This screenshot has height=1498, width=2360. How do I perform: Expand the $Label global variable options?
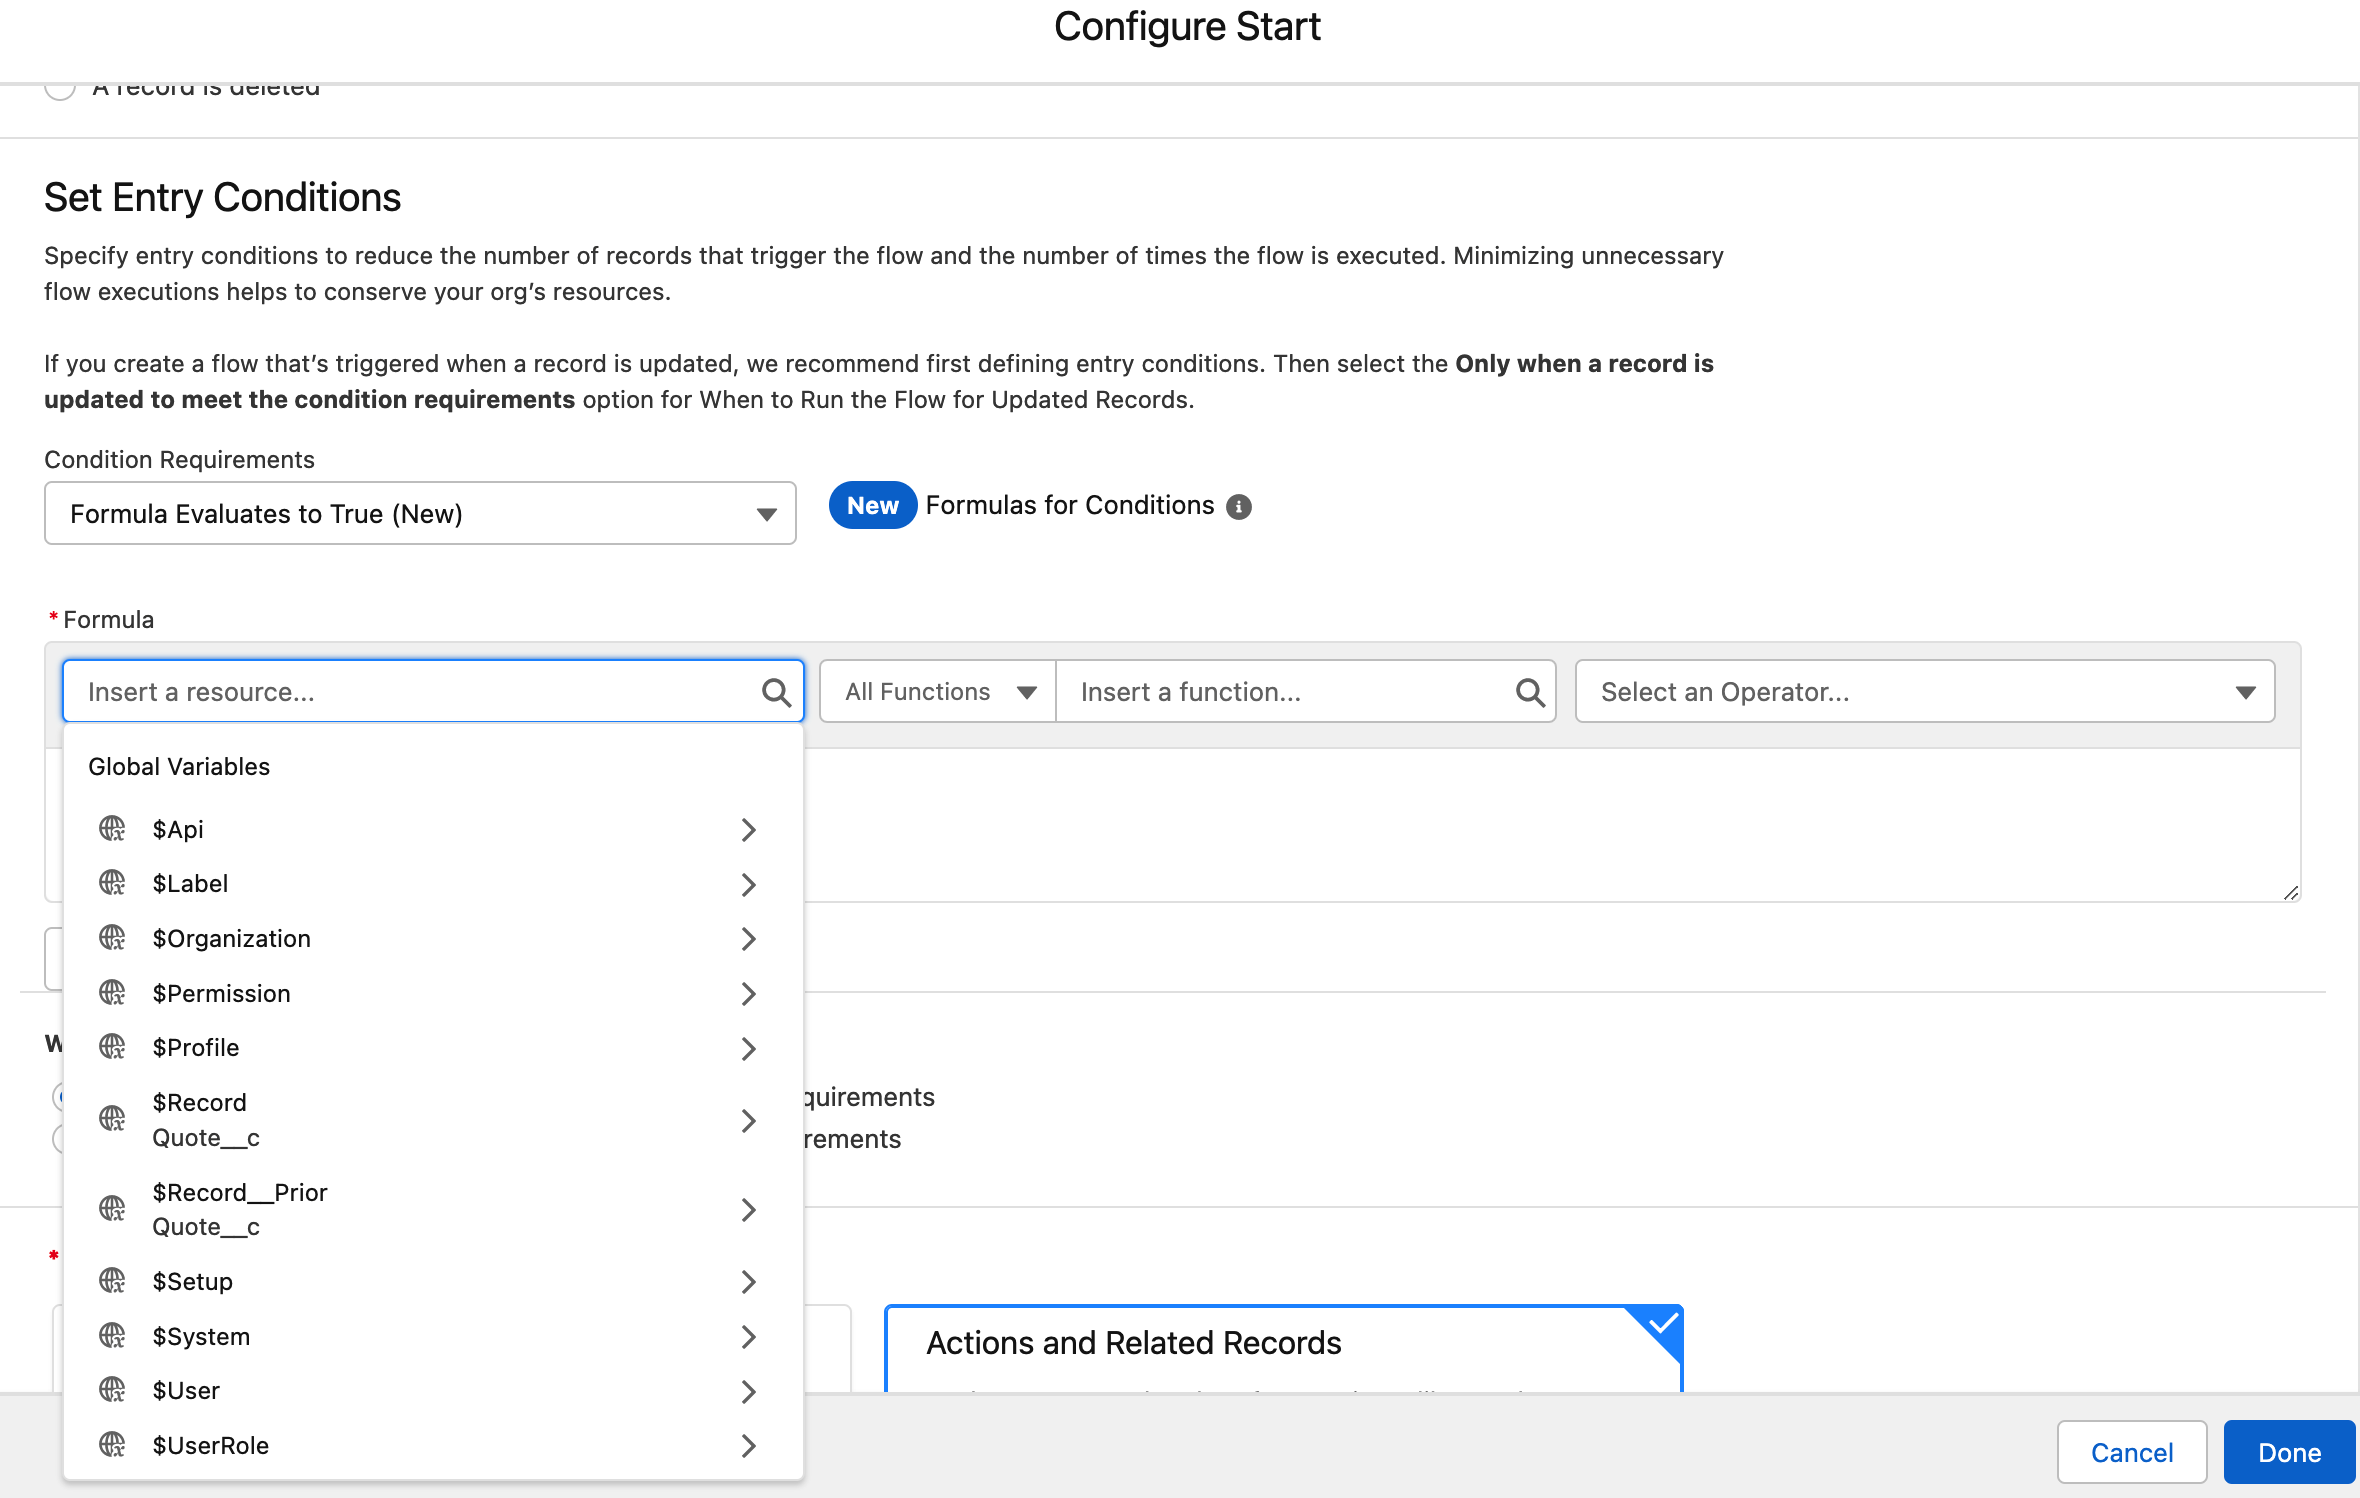(x=748, y=882)
